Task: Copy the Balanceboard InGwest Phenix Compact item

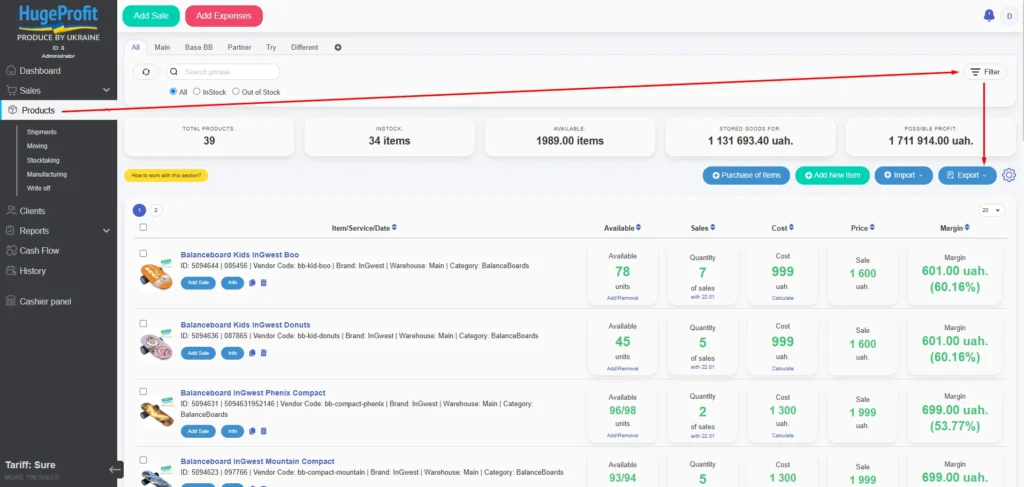Action: point(252,431)
